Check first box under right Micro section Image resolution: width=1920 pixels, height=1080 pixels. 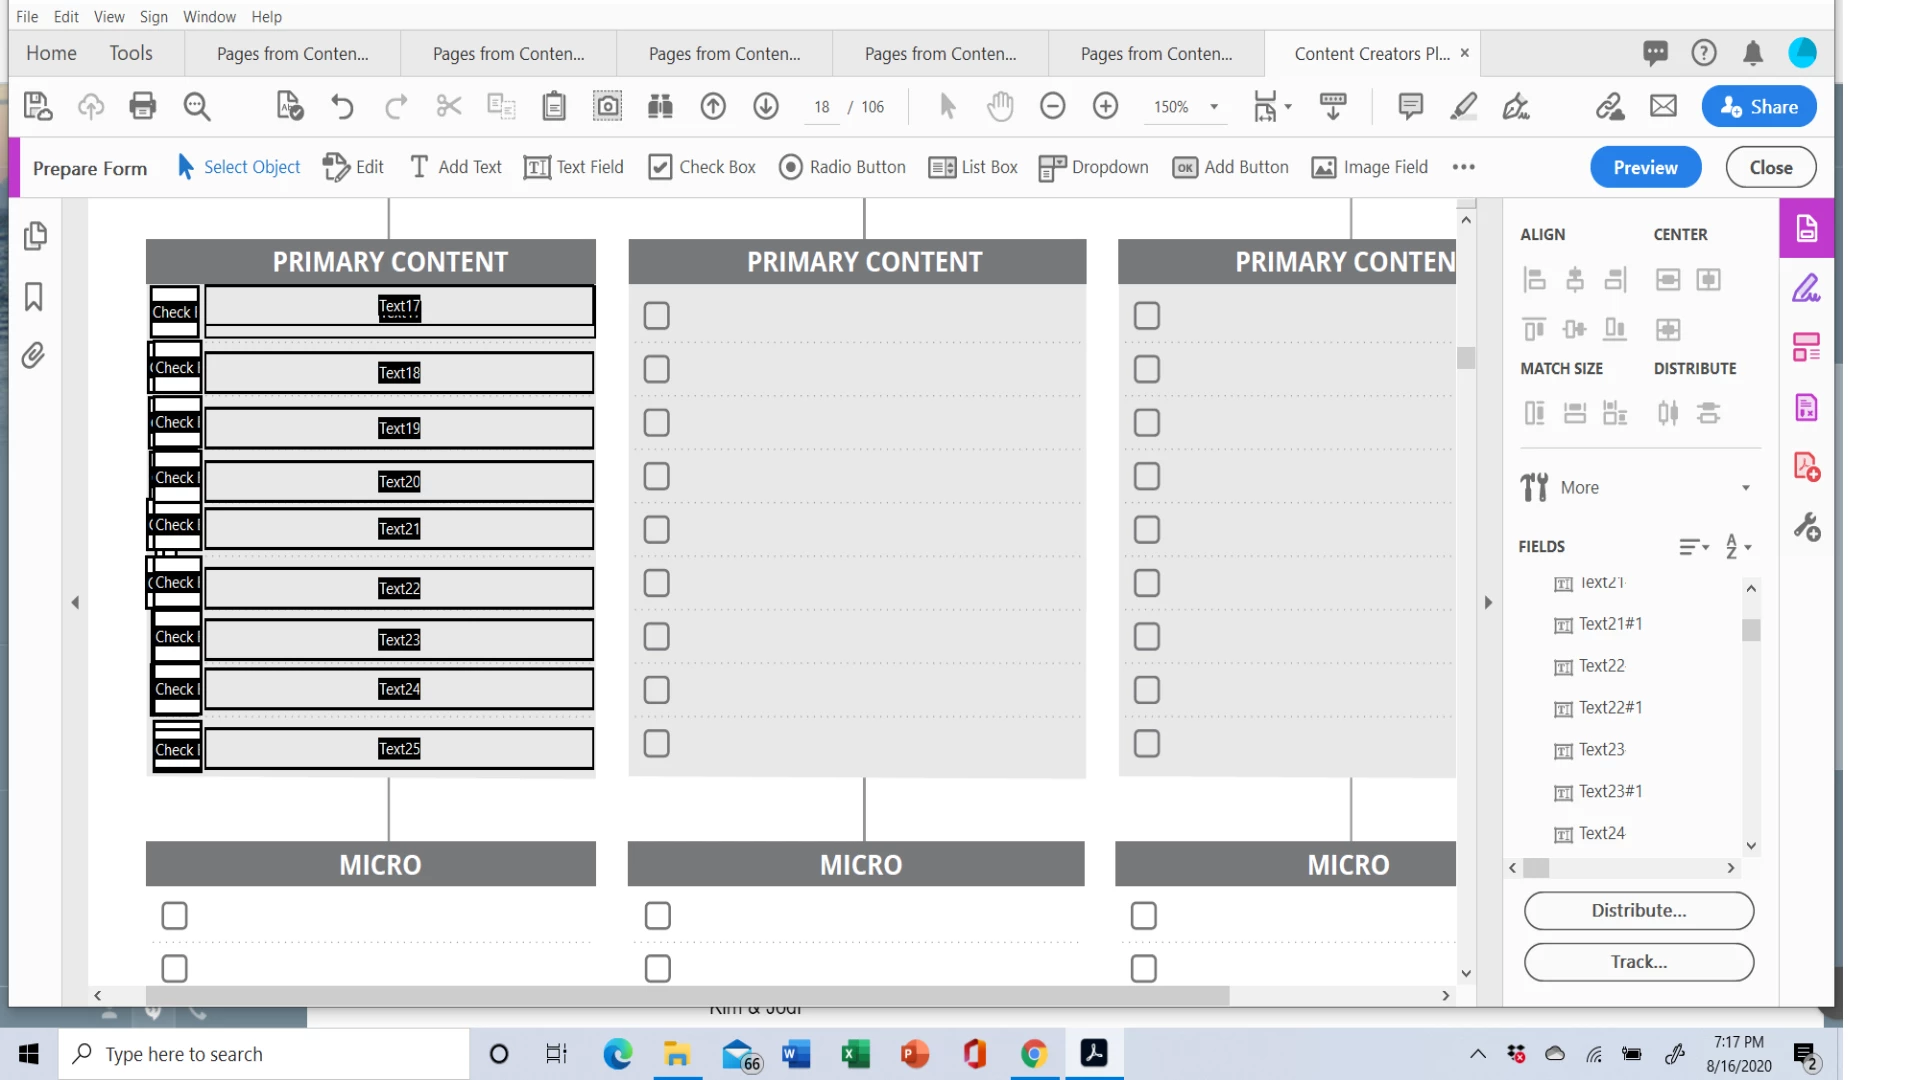coord(1144,916)
